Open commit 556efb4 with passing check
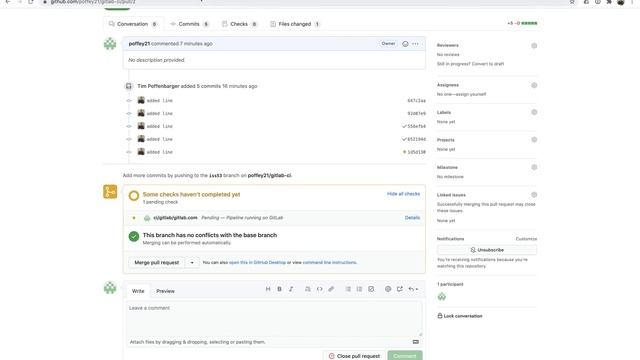The image size is (640, 360). click(416, 127)
